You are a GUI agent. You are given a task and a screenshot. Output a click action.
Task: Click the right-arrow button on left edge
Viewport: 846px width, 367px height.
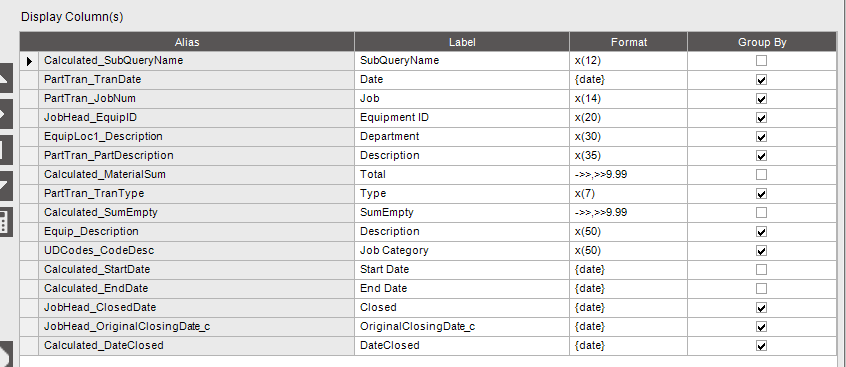5,114
